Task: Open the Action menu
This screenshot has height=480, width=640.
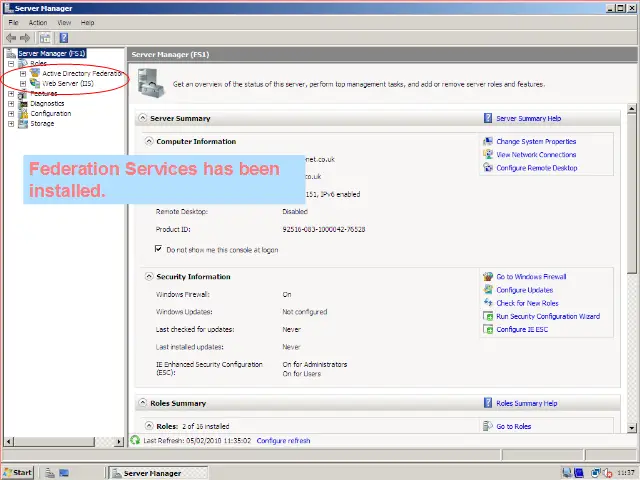Action: (x=38, y=22)
